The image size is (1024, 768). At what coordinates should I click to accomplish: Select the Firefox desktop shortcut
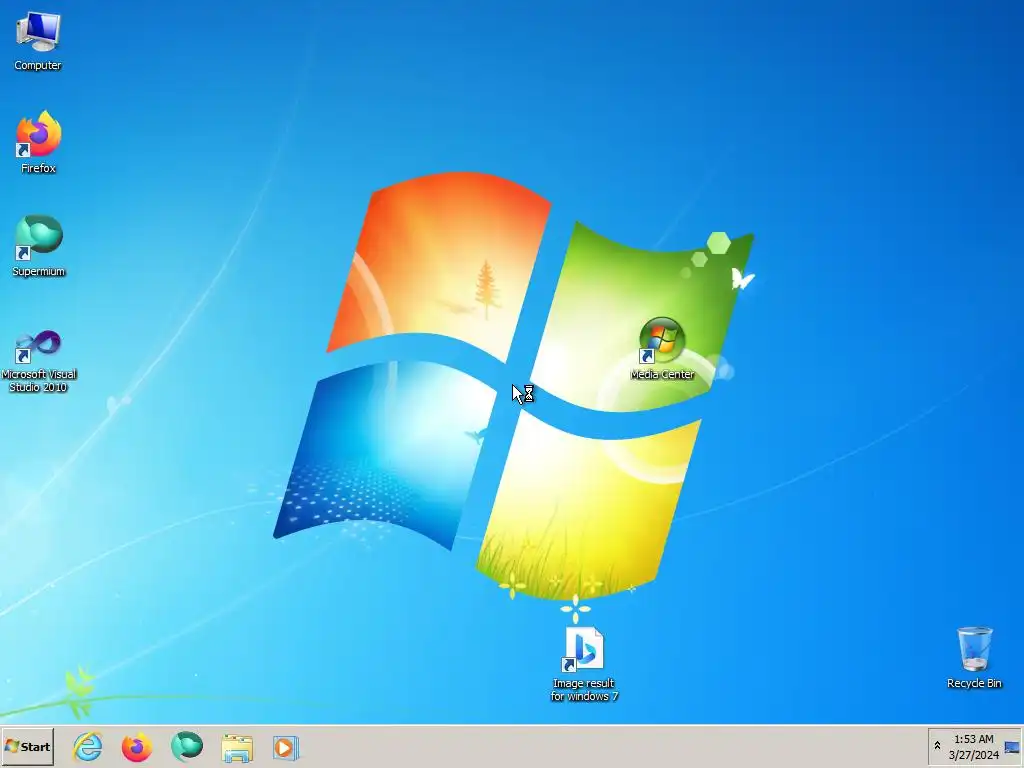(38, 142)
